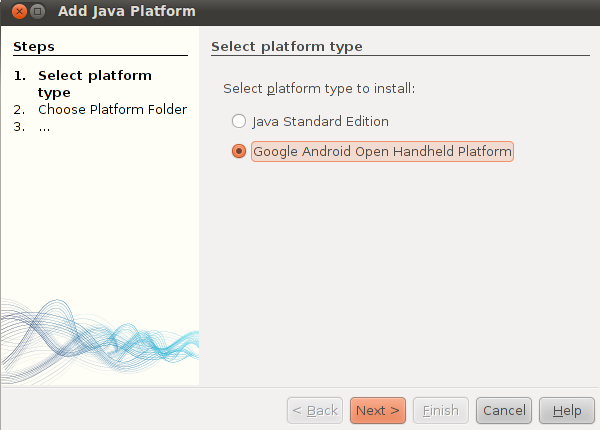Click the Steps heading
This screenshot has width=600, height=430.
point(34,47)
